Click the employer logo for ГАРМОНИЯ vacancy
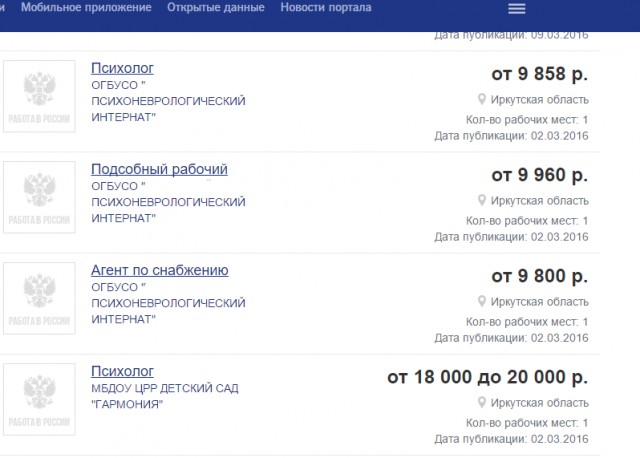 pos(39,399)
